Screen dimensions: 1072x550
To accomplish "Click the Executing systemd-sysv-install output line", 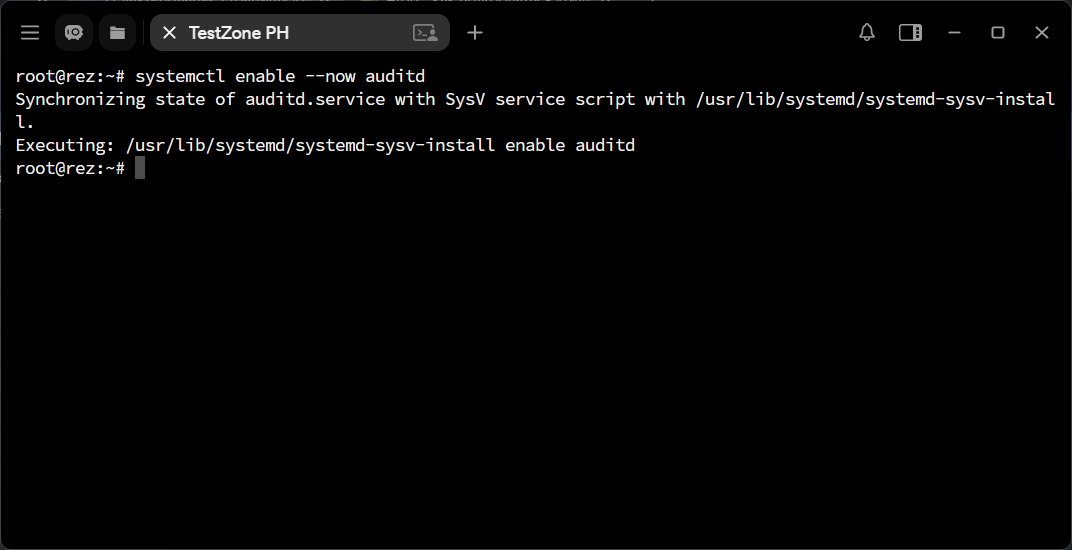I will 325,145.
